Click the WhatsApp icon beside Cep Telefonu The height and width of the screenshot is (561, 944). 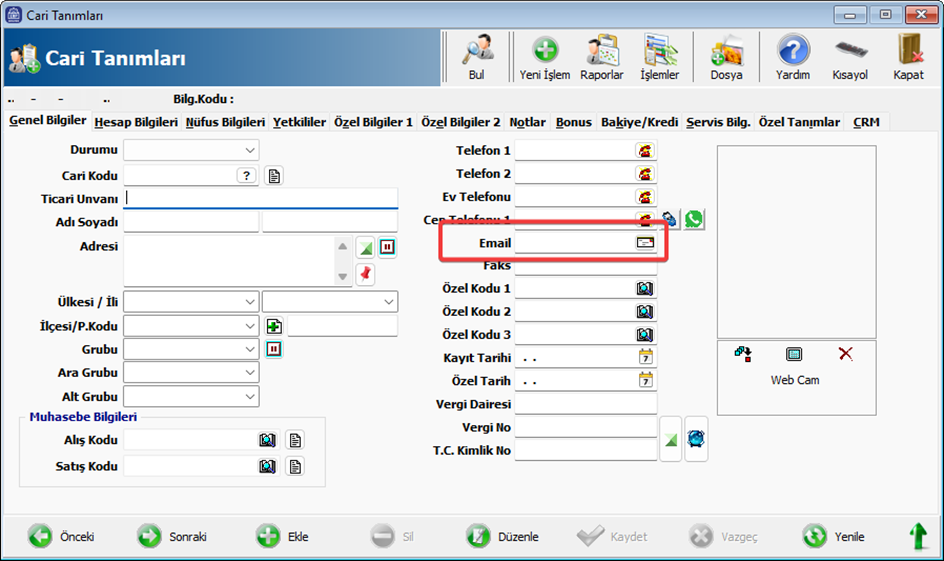click(694, 219)
